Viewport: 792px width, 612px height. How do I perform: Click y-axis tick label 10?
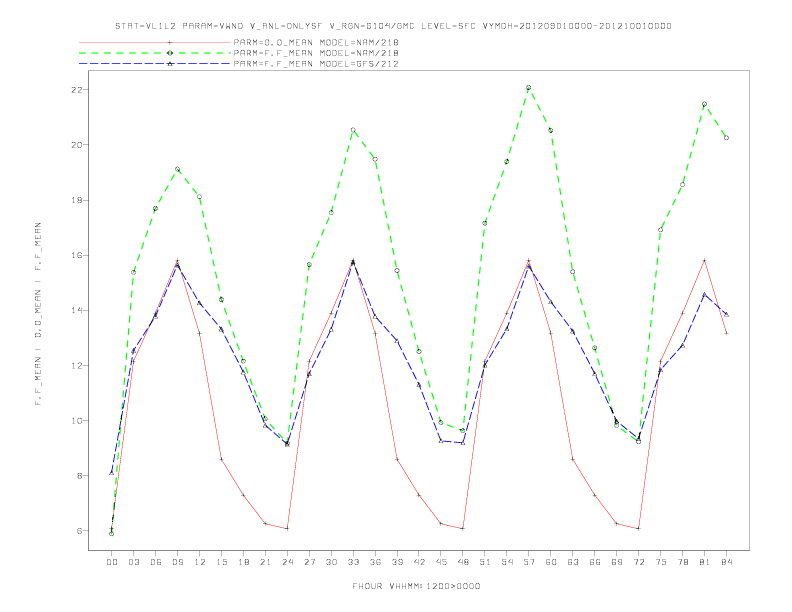point(77,420)
